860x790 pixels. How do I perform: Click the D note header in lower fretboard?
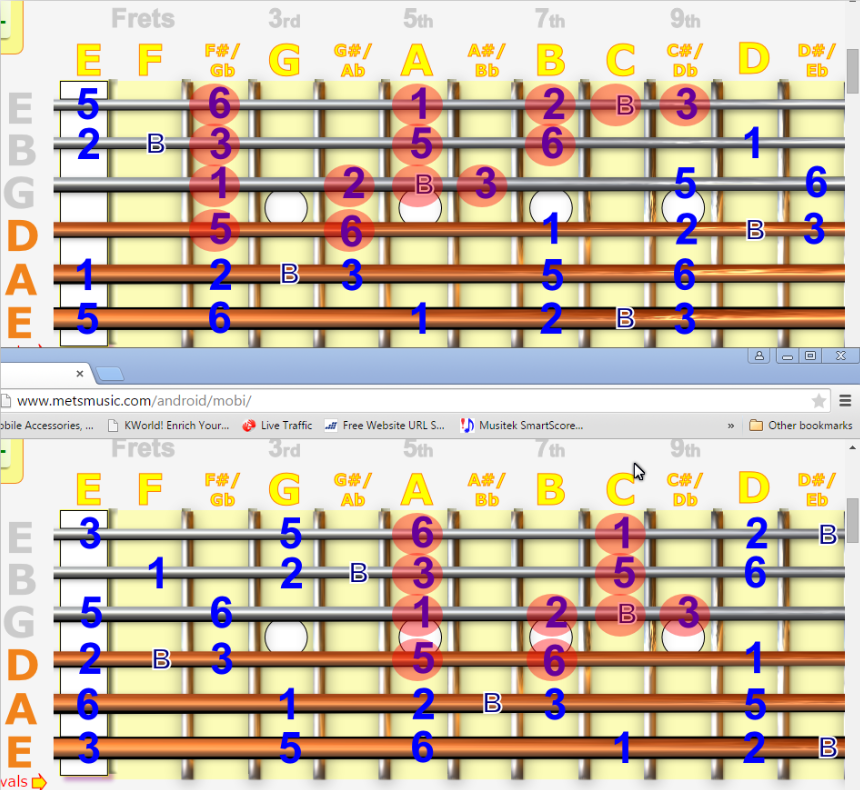pos(752,490)
